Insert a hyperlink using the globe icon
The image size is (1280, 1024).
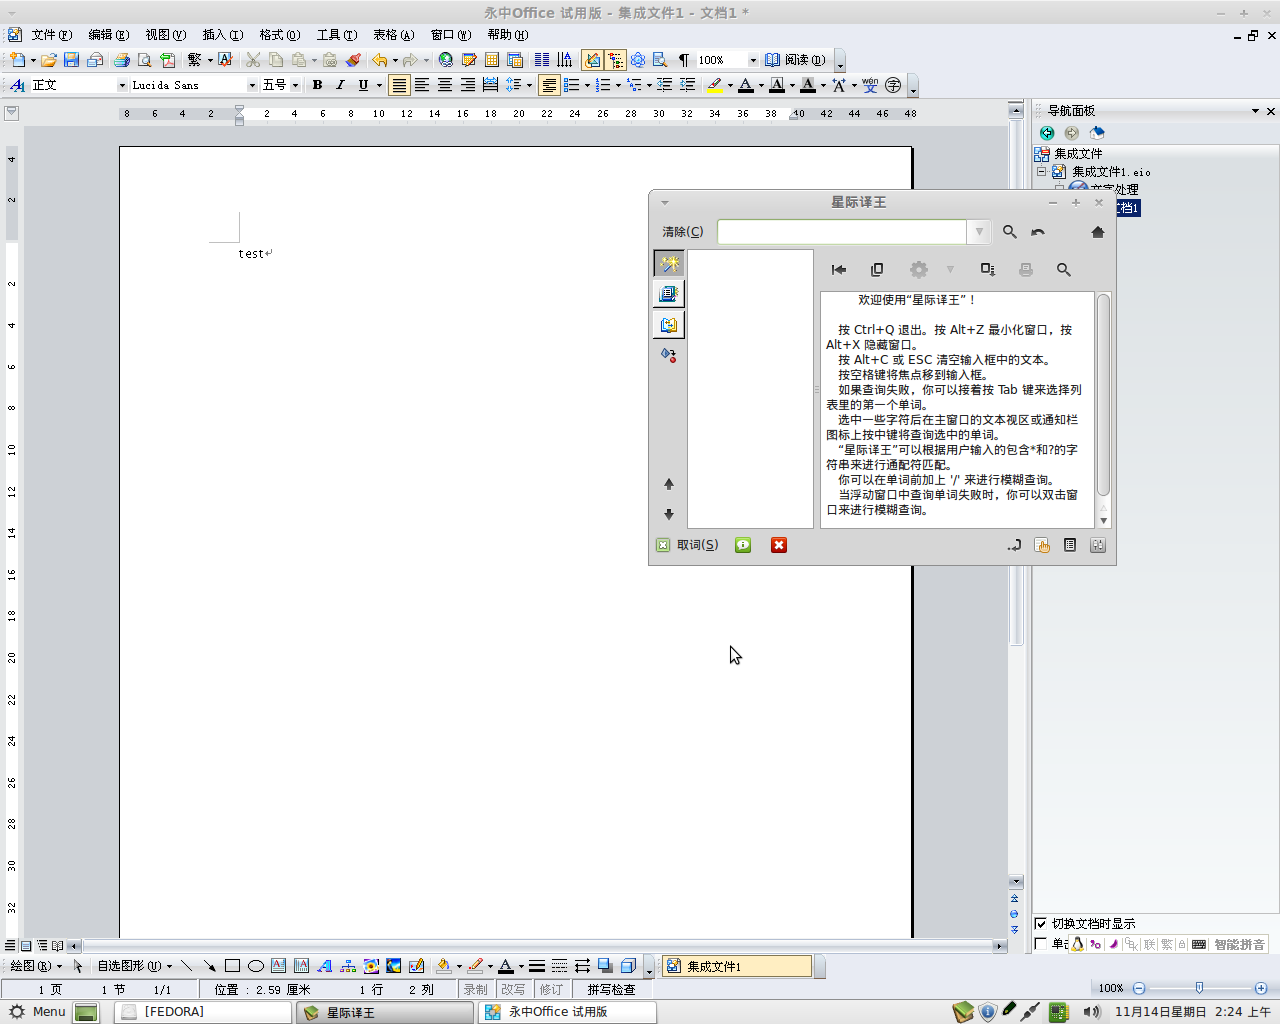click(x=446, y=60)
